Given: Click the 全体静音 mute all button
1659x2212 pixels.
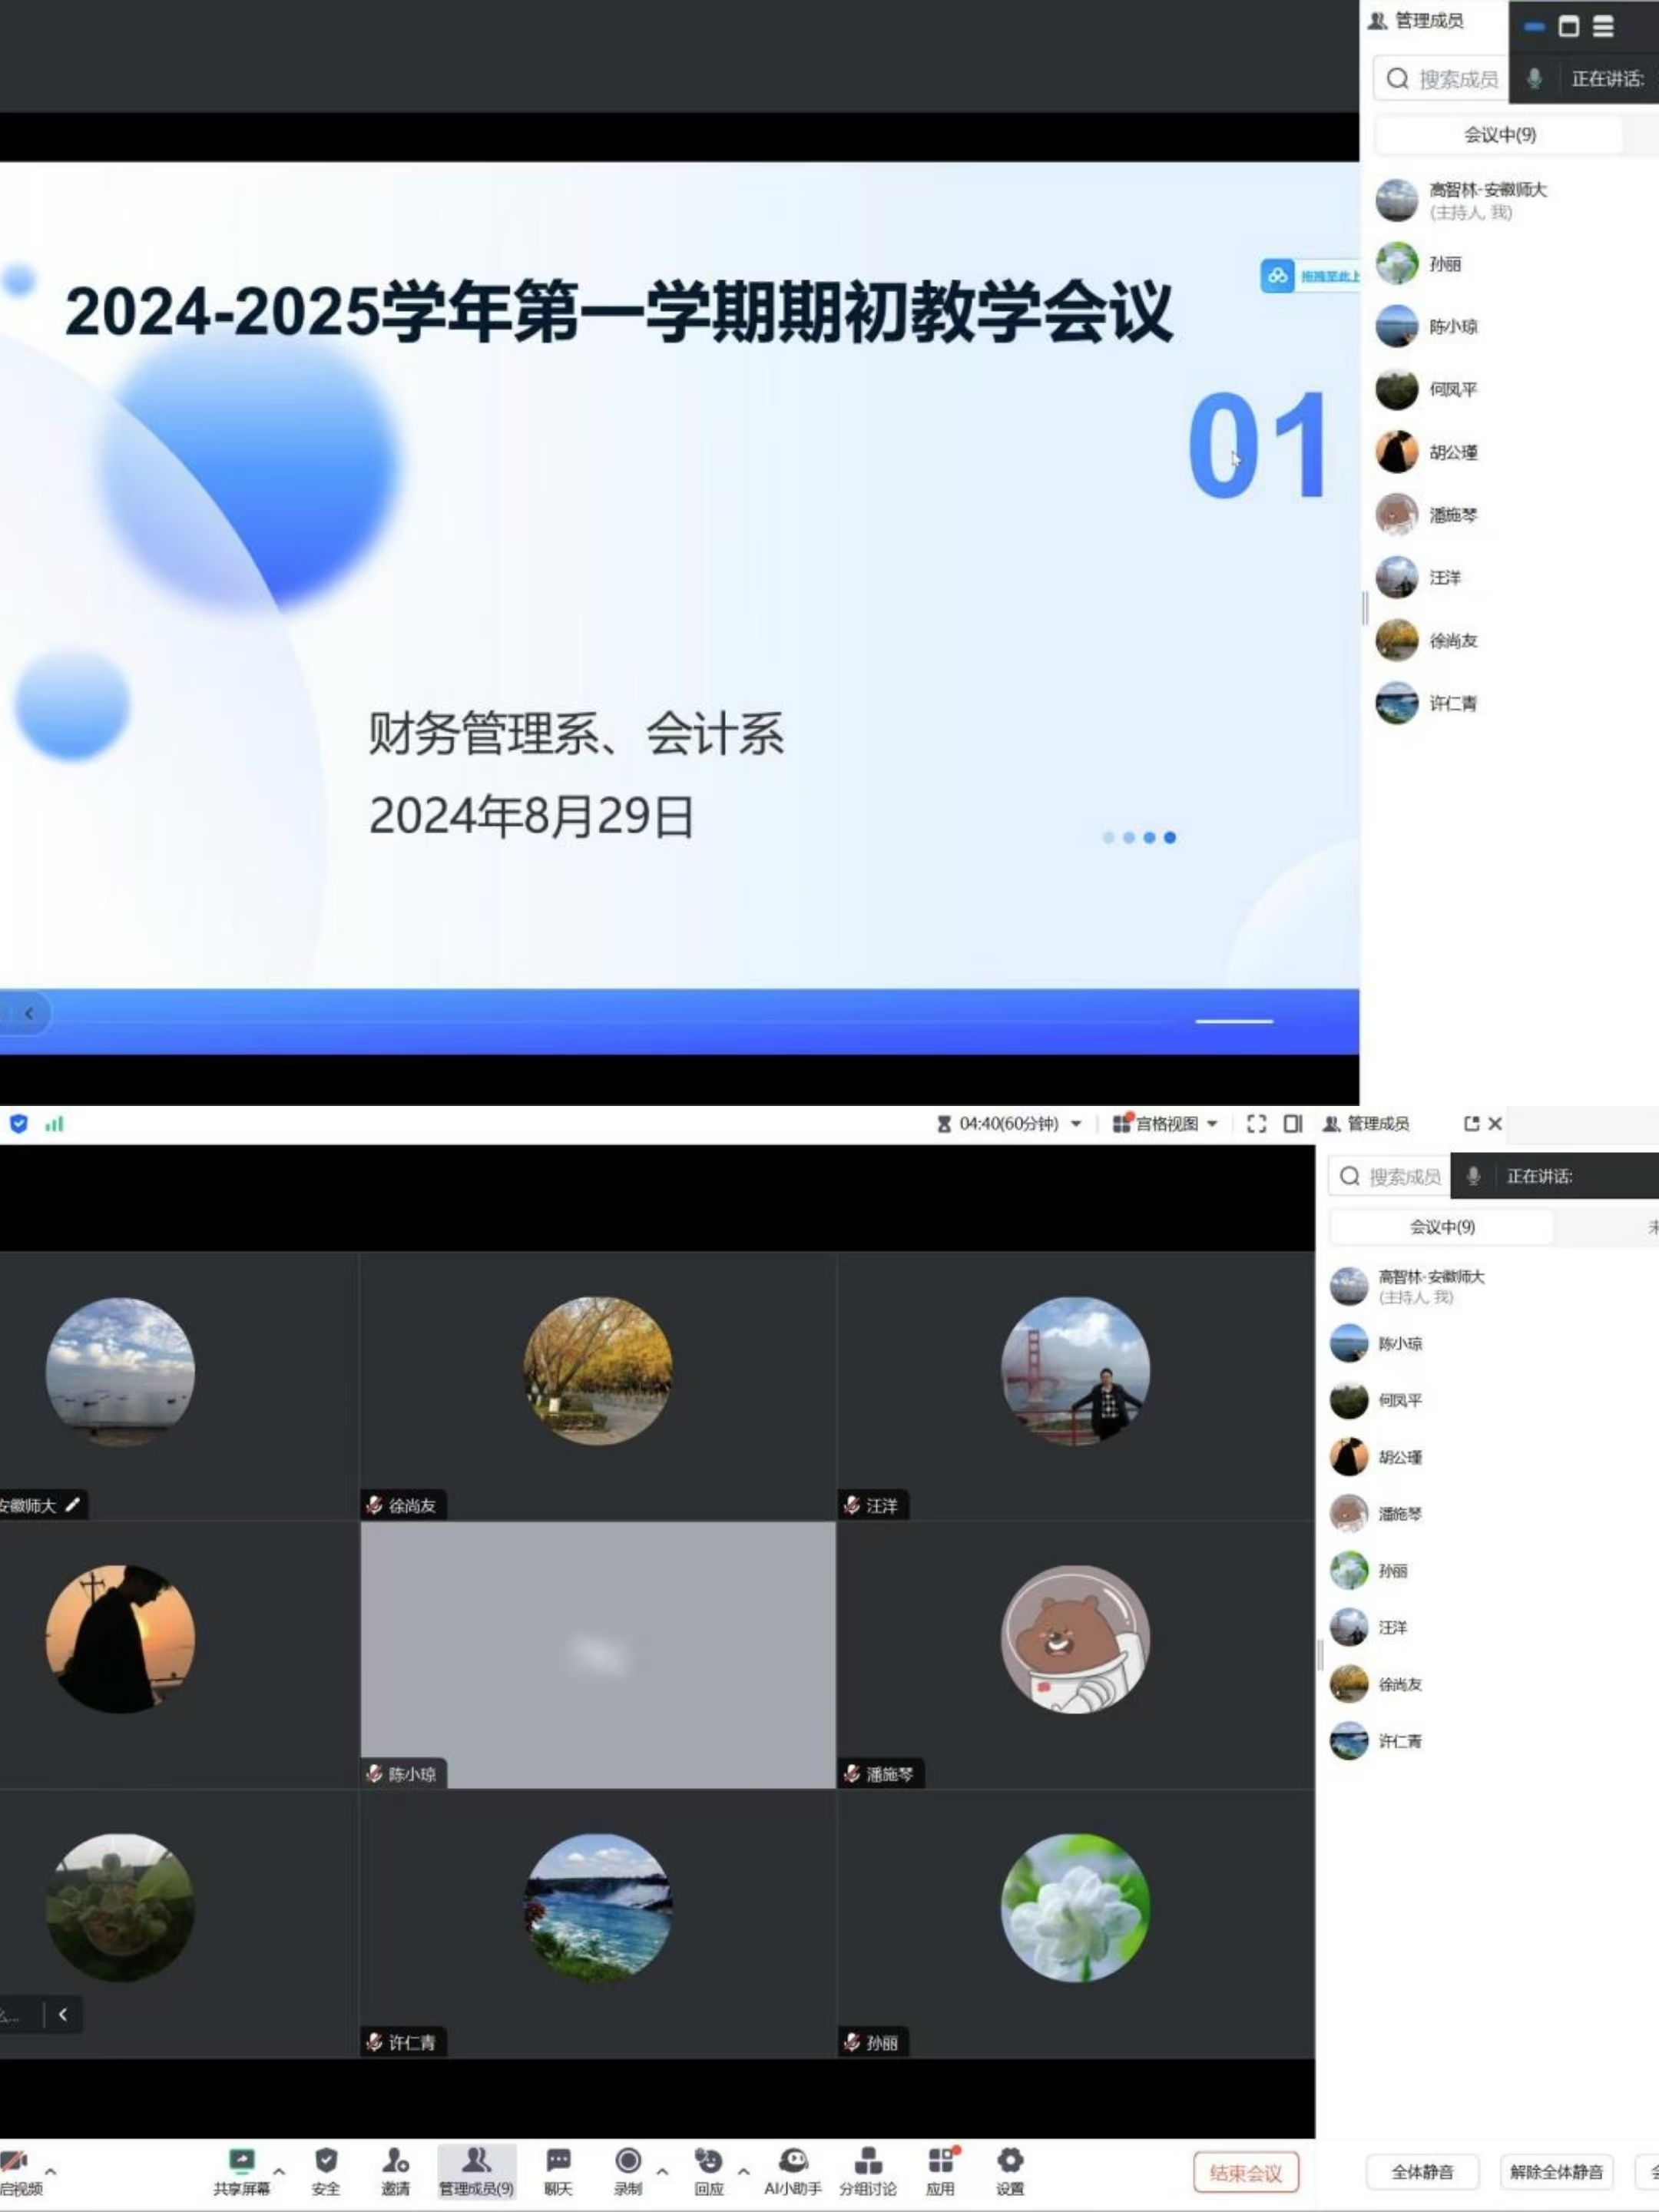Looking at the screenshot, I should pyautogui.click(x=1422, y=2172).
